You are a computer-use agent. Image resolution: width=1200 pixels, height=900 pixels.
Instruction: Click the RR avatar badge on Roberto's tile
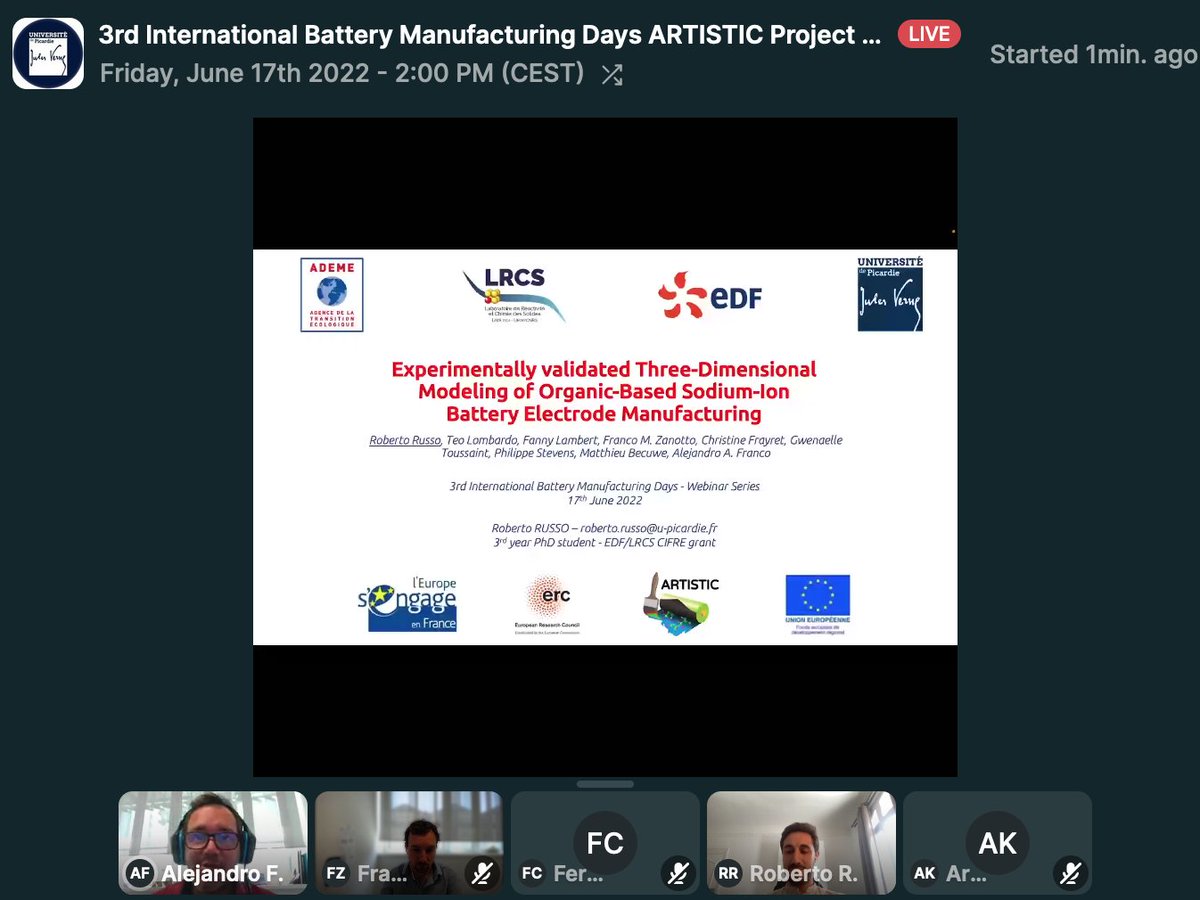[728, 873]
